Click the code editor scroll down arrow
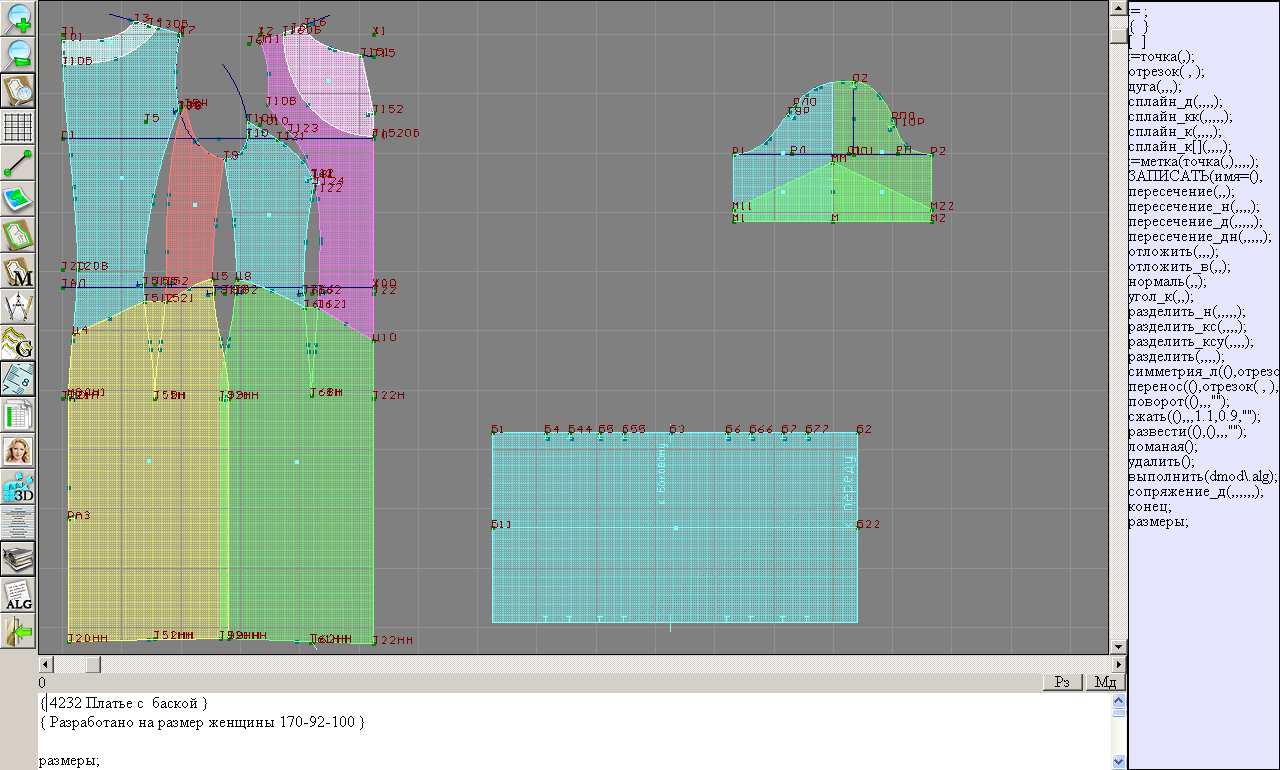Image resolution: width=1280 pixels, height=770 pixels. pos(1118,761)
